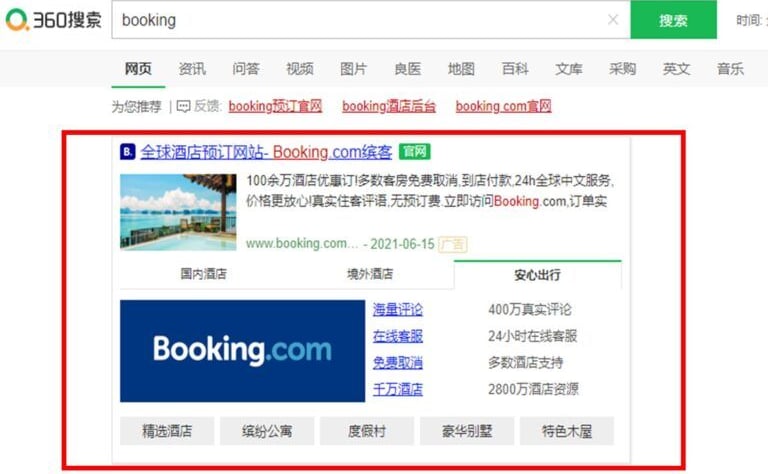768x474 pixels.
Task: Go to the 音乐 tab
Action: pyautogui.click(x=731, y=69)
